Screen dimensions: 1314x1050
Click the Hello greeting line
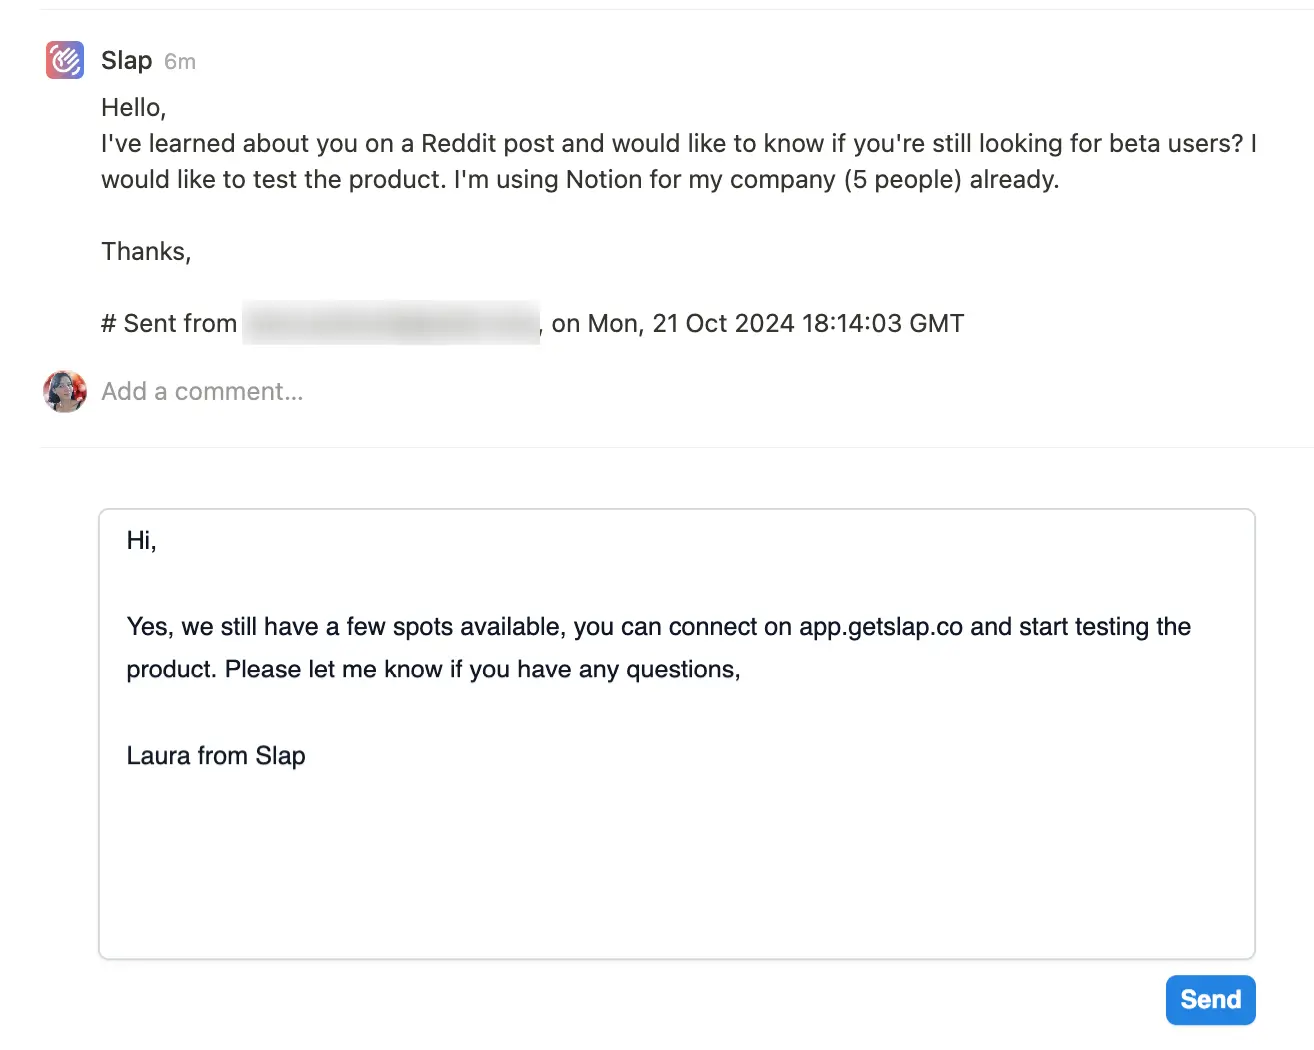[133, 107]
